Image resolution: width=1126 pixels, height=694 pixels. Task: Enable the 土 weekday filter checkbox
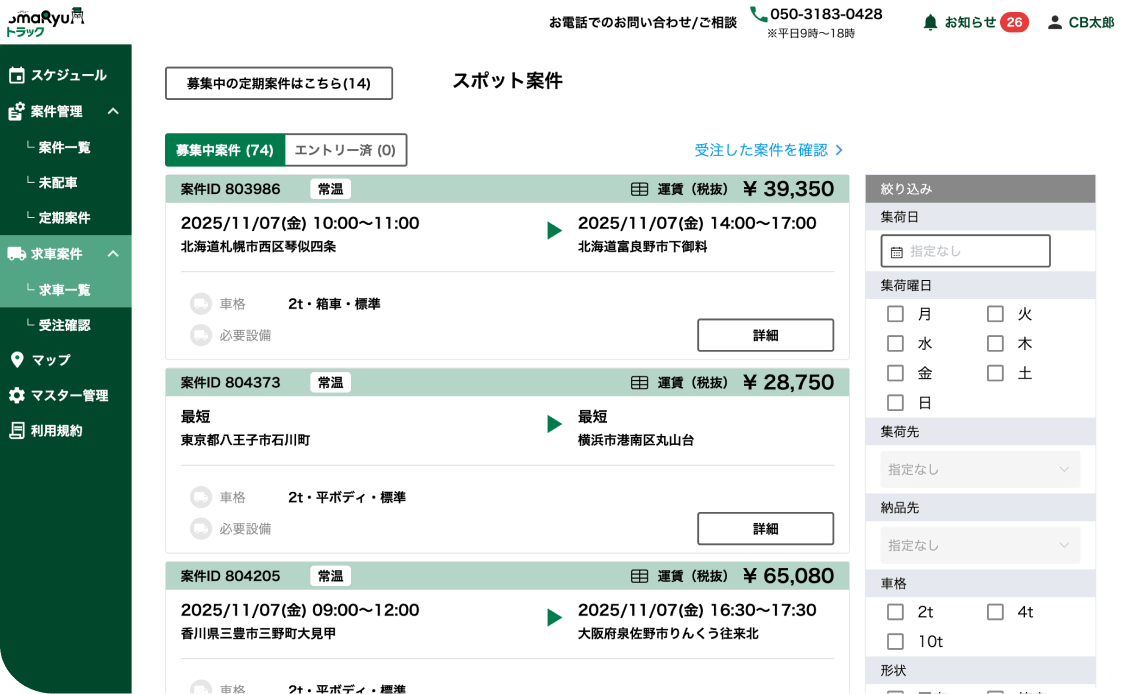click(995, 374)
